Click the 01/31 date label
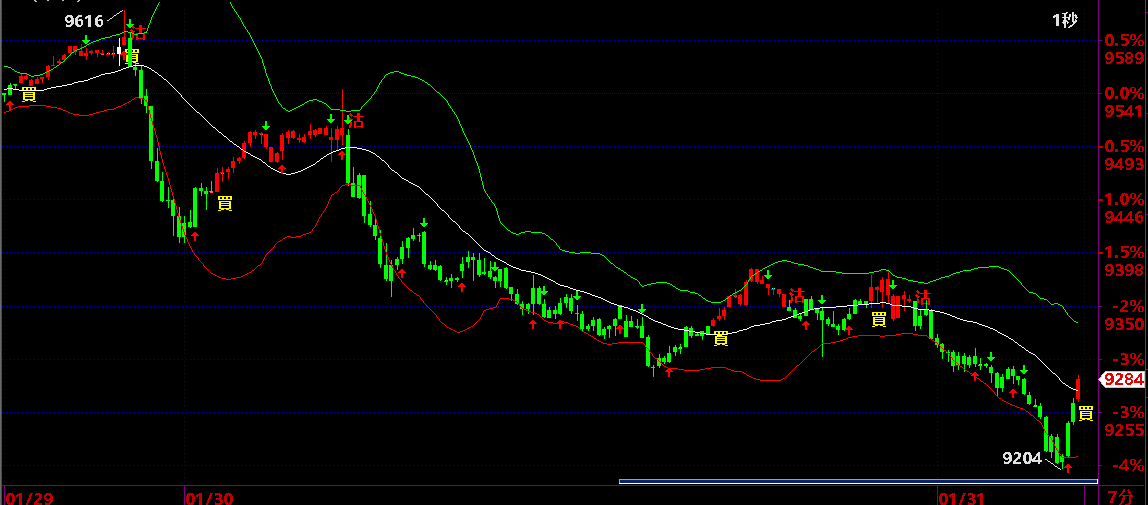The height and width of the screenshot is (505, 1148). [x=961, y=496]
